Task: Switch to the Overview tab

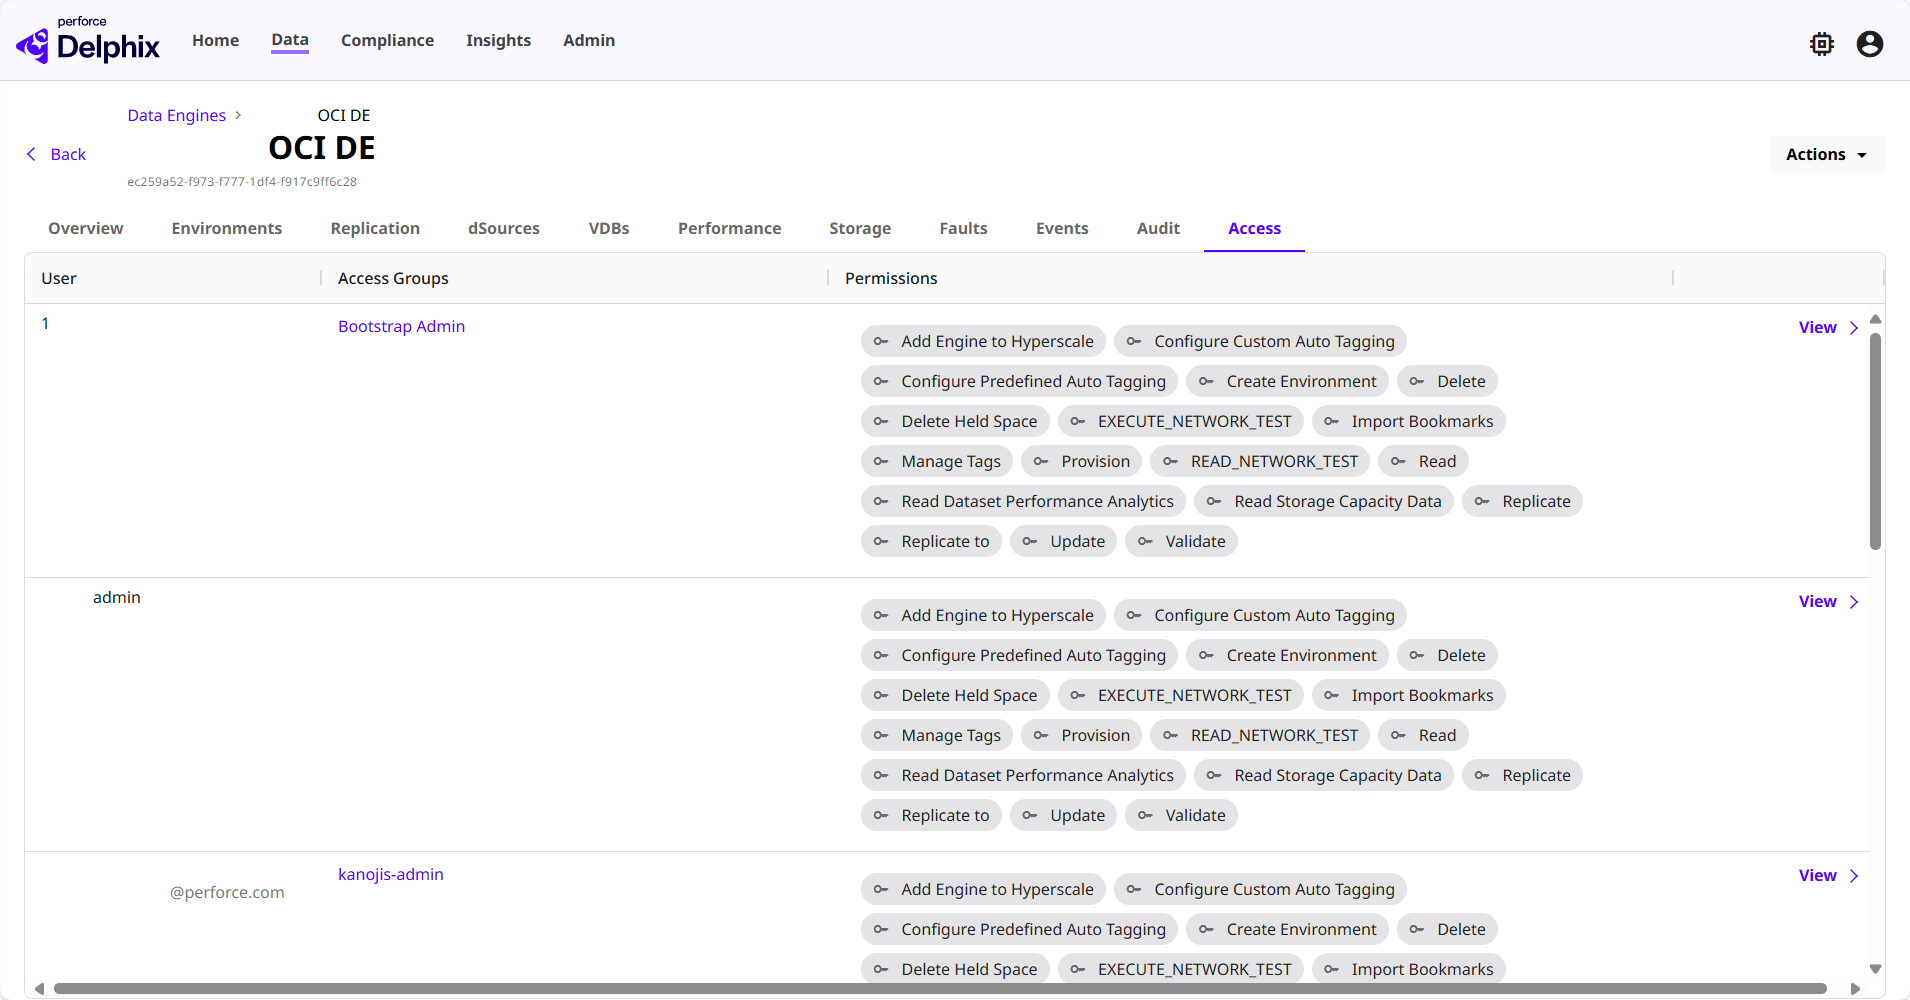Action: [x=86, y=228]
